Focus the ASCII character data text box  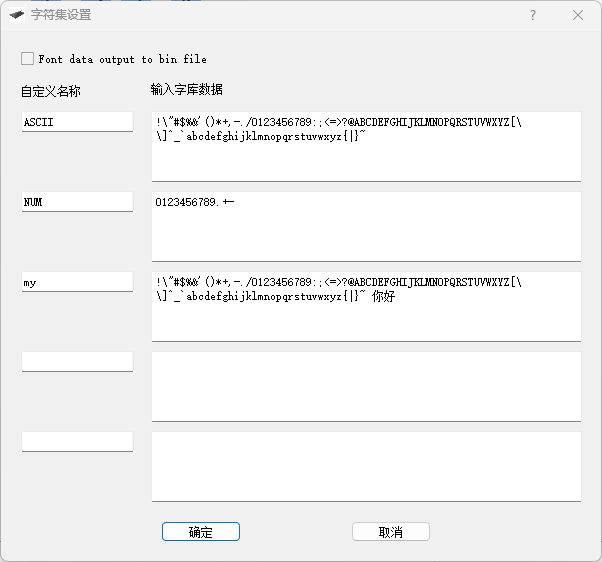pyautogui.click(x=366, y=158)
